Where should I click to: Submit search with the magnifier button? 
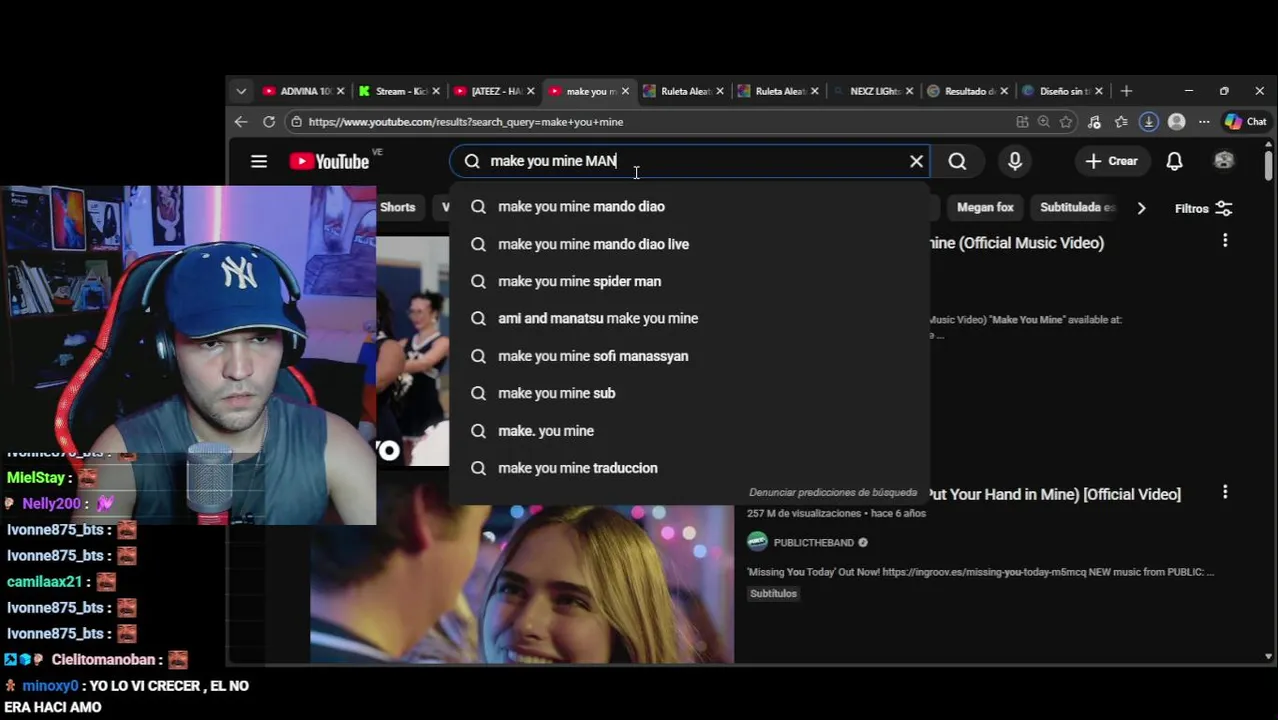click(957, 161)
